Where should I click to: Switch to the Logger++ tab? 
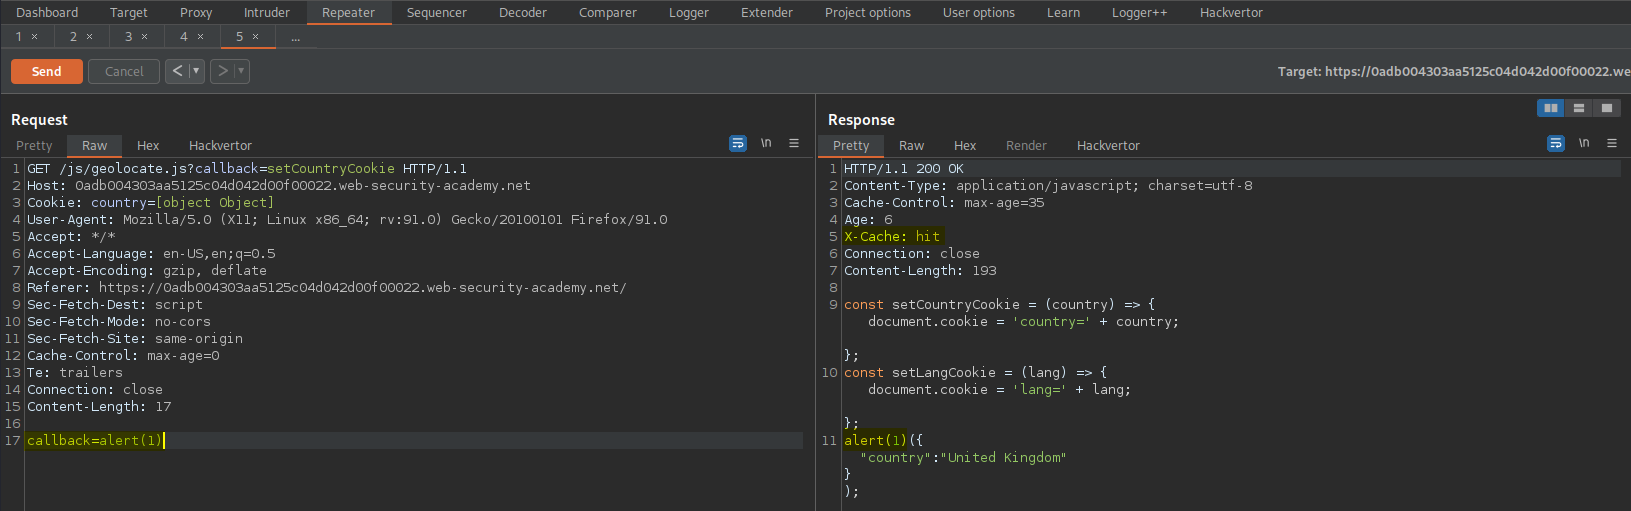point(1140,12)
